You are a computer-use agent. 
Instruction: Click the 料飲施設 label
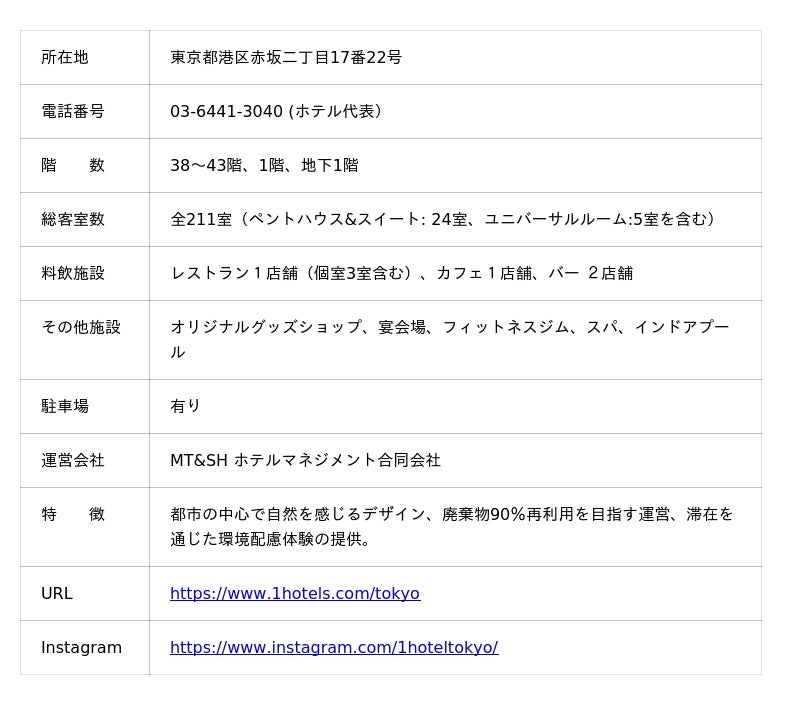[73, 274]
